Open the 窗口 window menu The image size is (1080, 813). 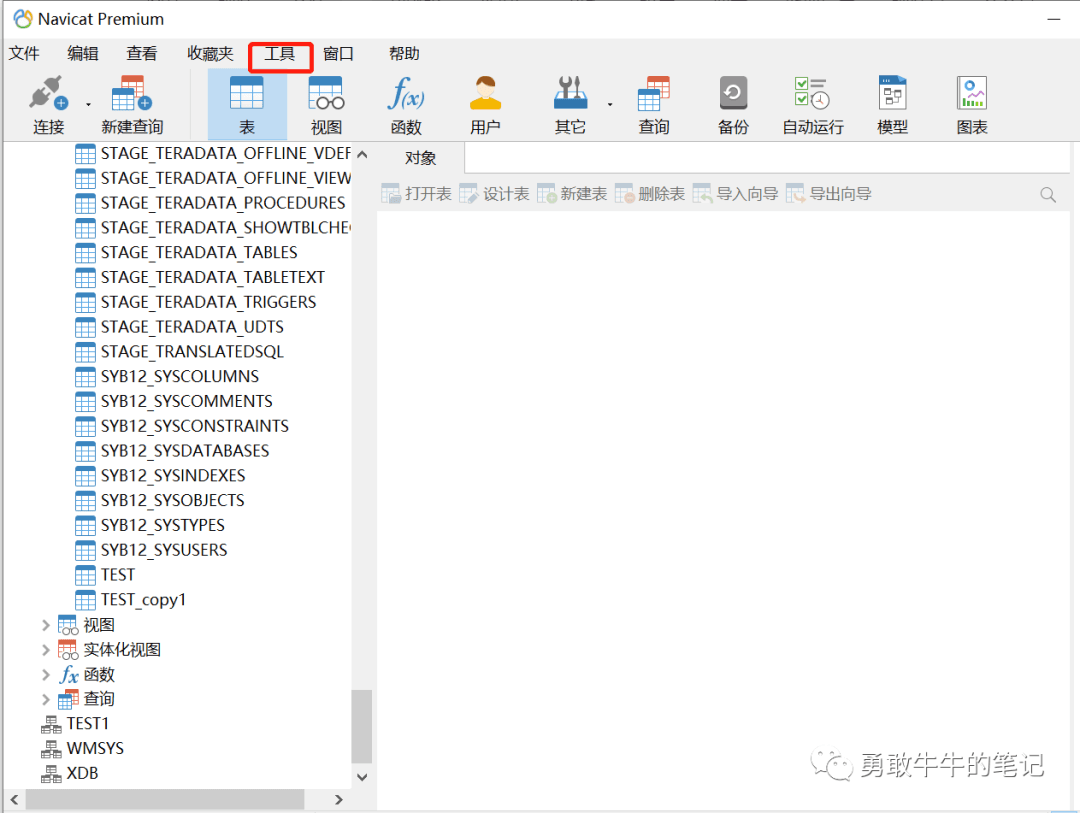pos(338,54)
